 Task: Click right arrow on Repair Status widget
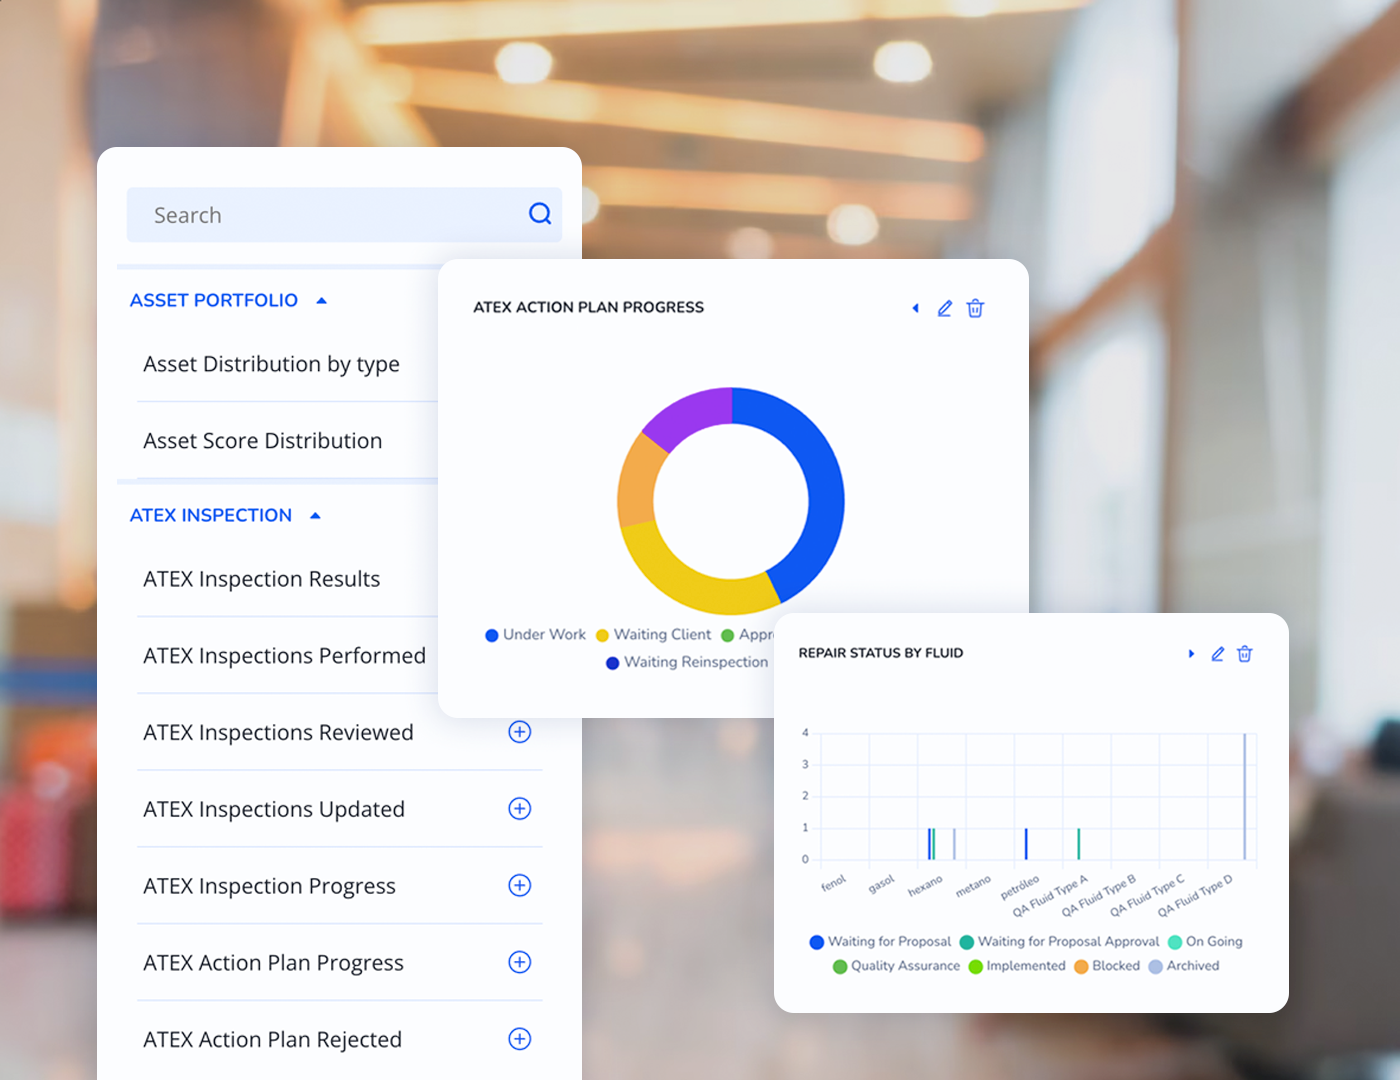(x=1191, y=654)
